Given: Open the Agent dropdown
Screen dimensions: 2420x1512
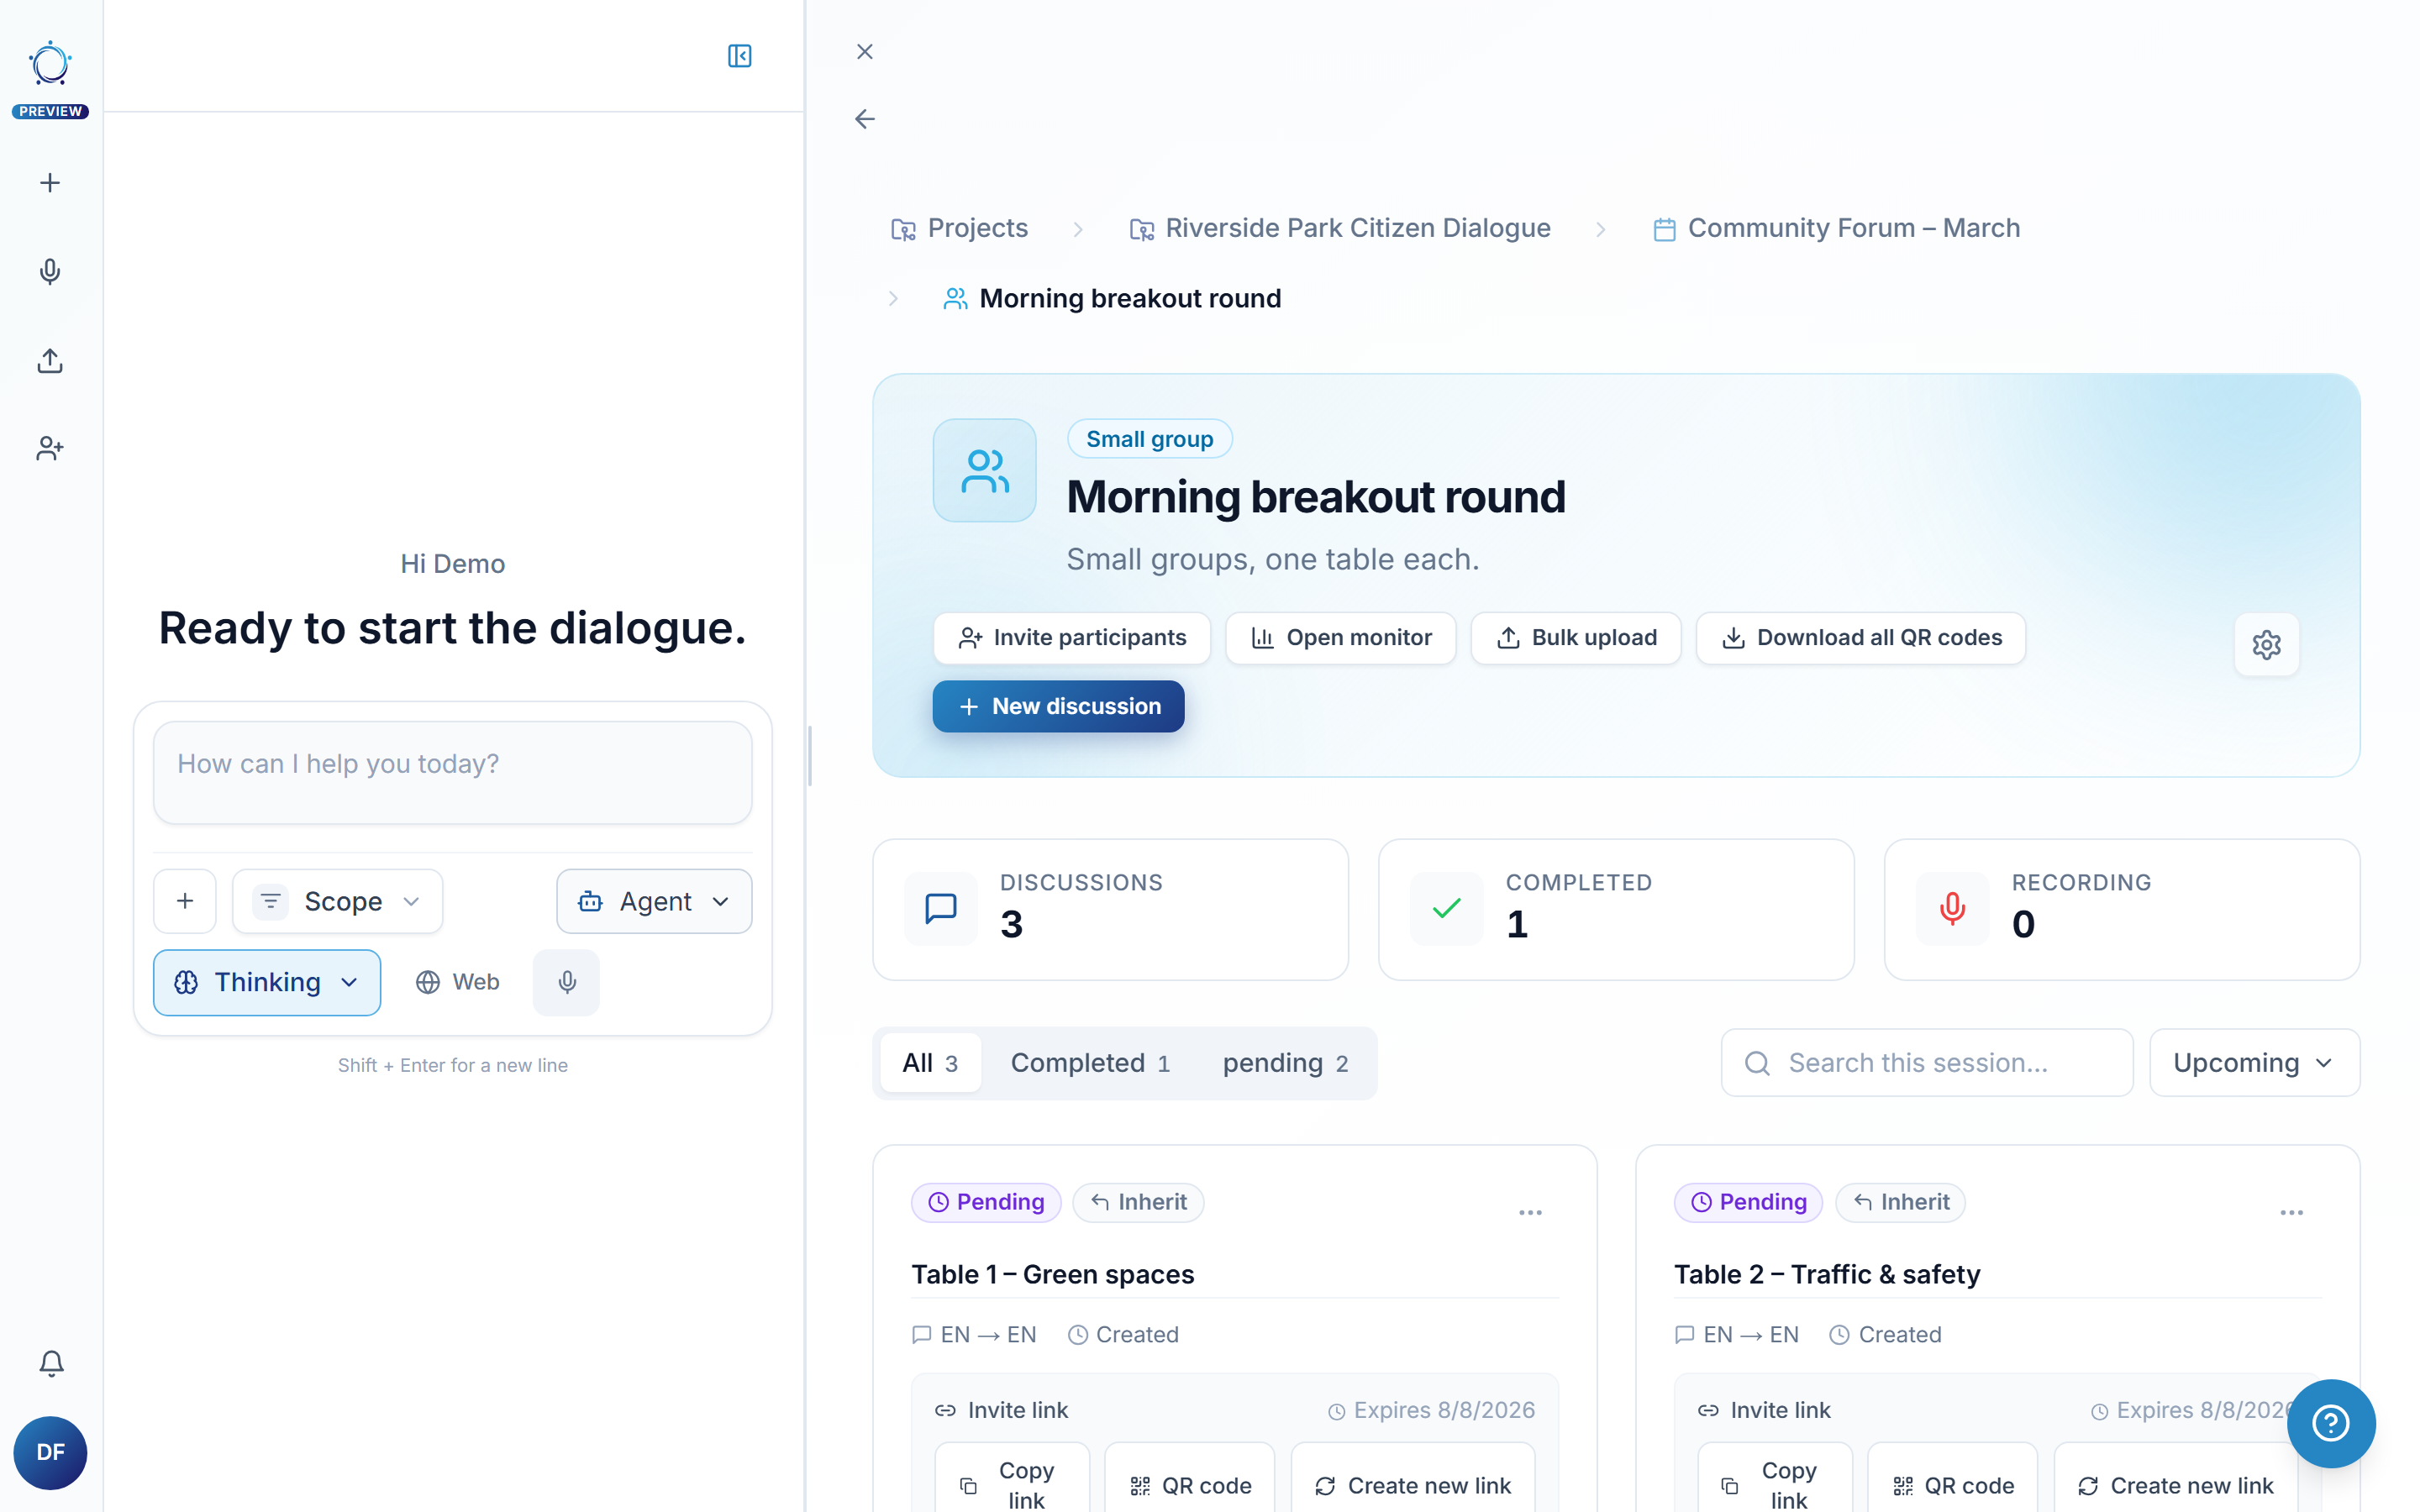Looking at the screenshot, I should coord(654,901).
